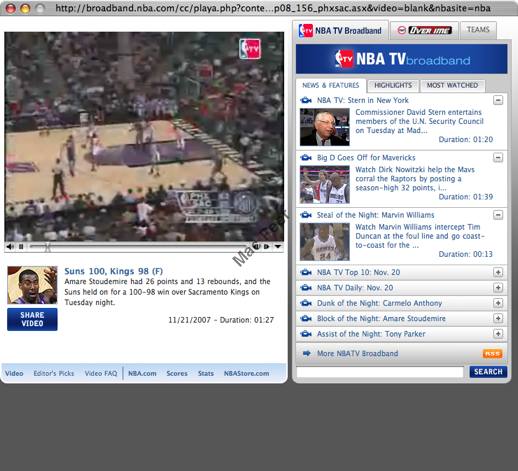Click the camera icon next to Big D Goes Off
518x471 pixels.
pyautogui.click(x=306, y=157)
